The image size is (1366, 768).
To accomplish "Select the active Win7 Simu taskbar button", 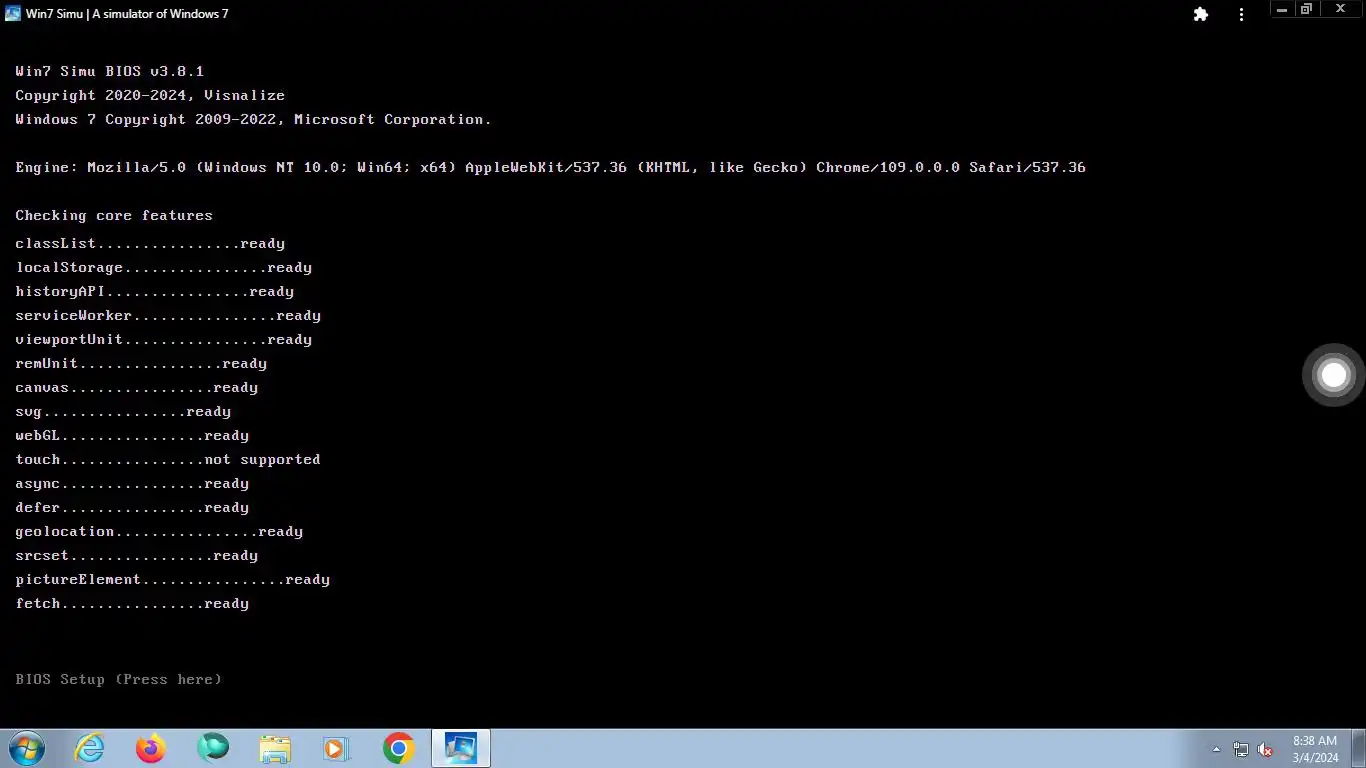I will pyautogui.click(x=460, y=748).
